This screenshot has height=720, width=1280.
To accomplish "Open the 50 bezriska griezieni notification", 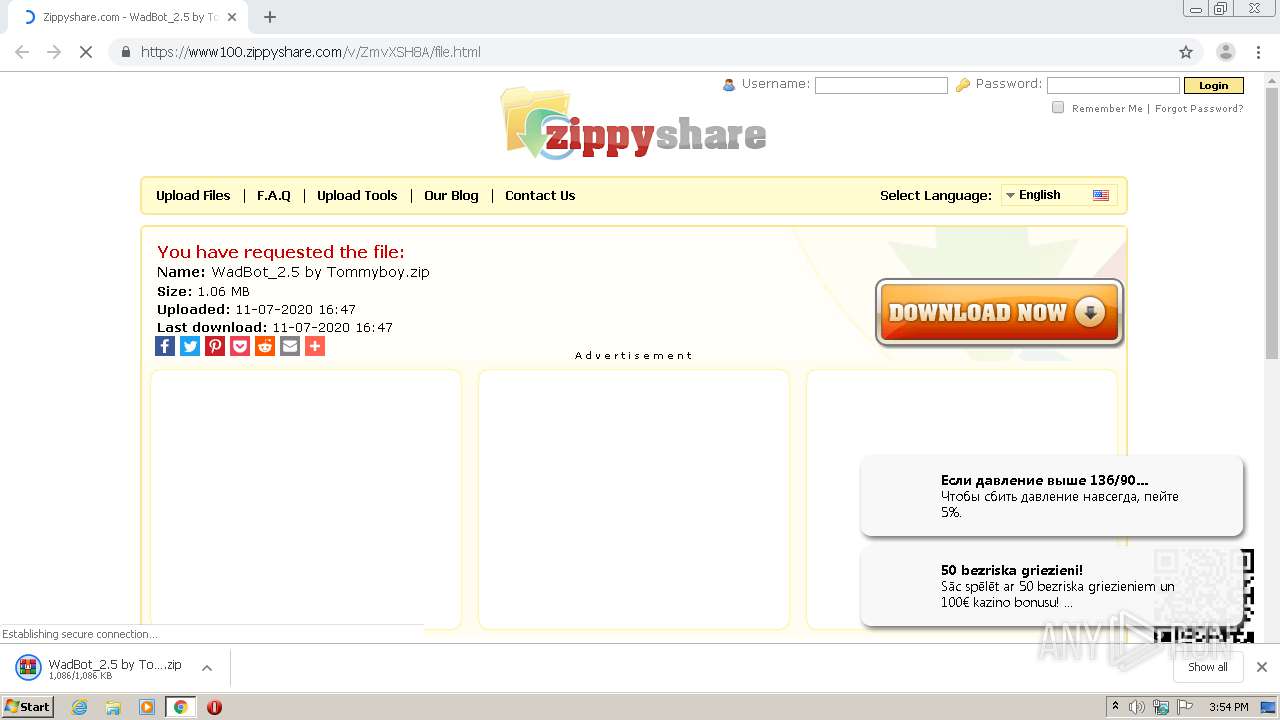I will pos(1052,586).
